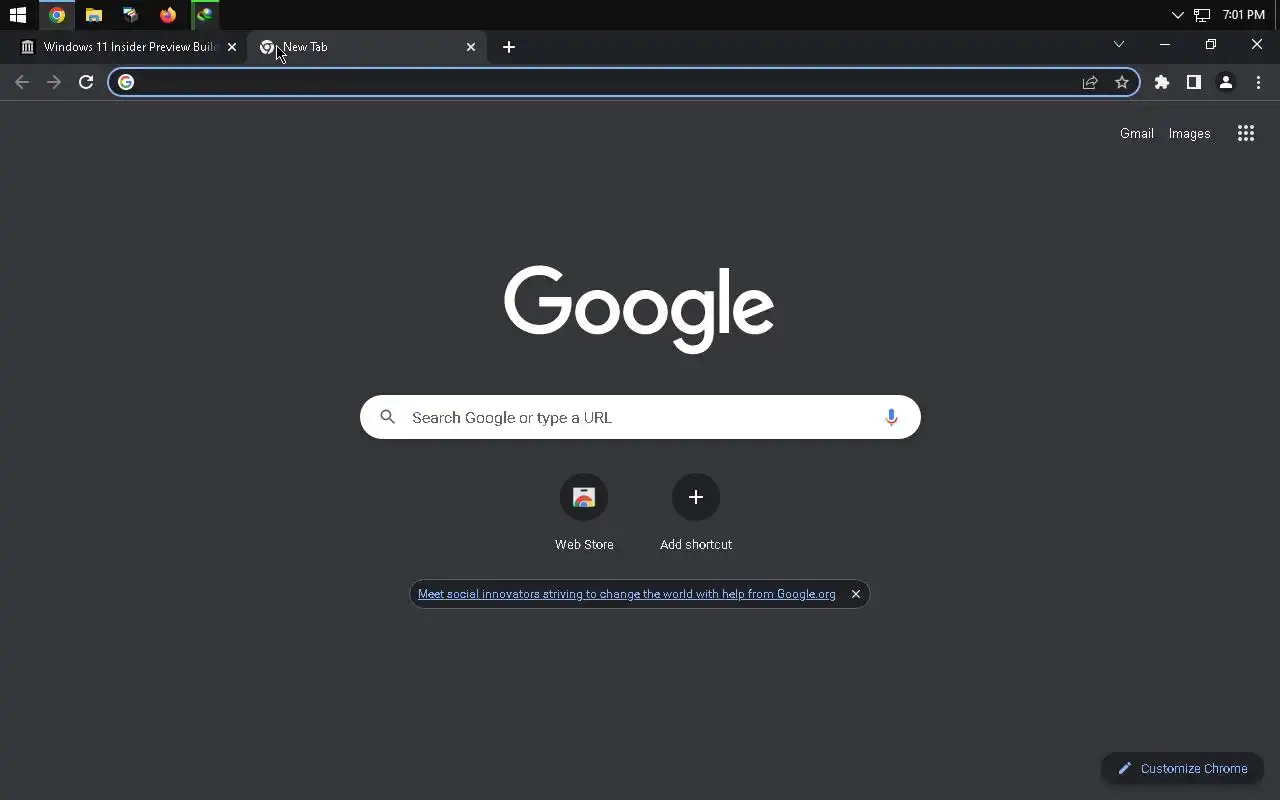Click the 7:01 PM clock
This screenshot has height=800, width=1280.
(x=1244, y=15)
